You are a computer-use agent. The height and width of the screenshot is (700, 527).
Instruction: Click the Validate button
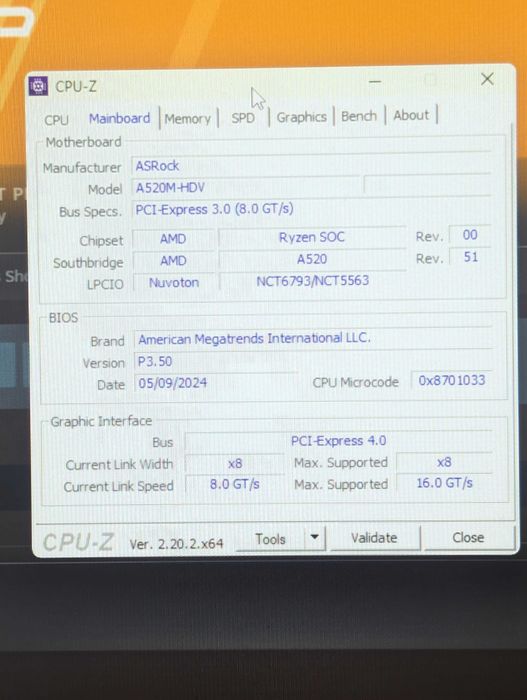click(374, 538)
